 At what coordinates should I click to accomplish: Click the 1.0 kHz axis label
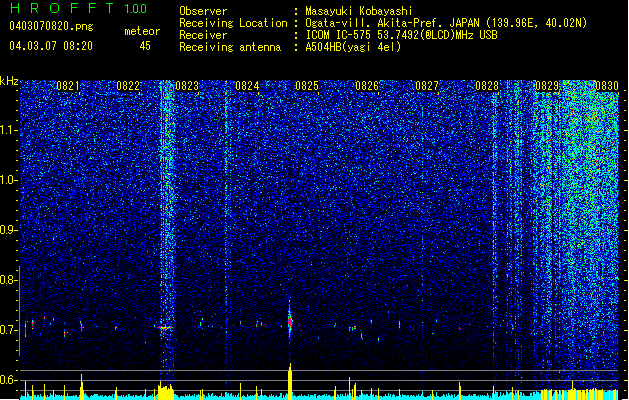click(9, 180)
